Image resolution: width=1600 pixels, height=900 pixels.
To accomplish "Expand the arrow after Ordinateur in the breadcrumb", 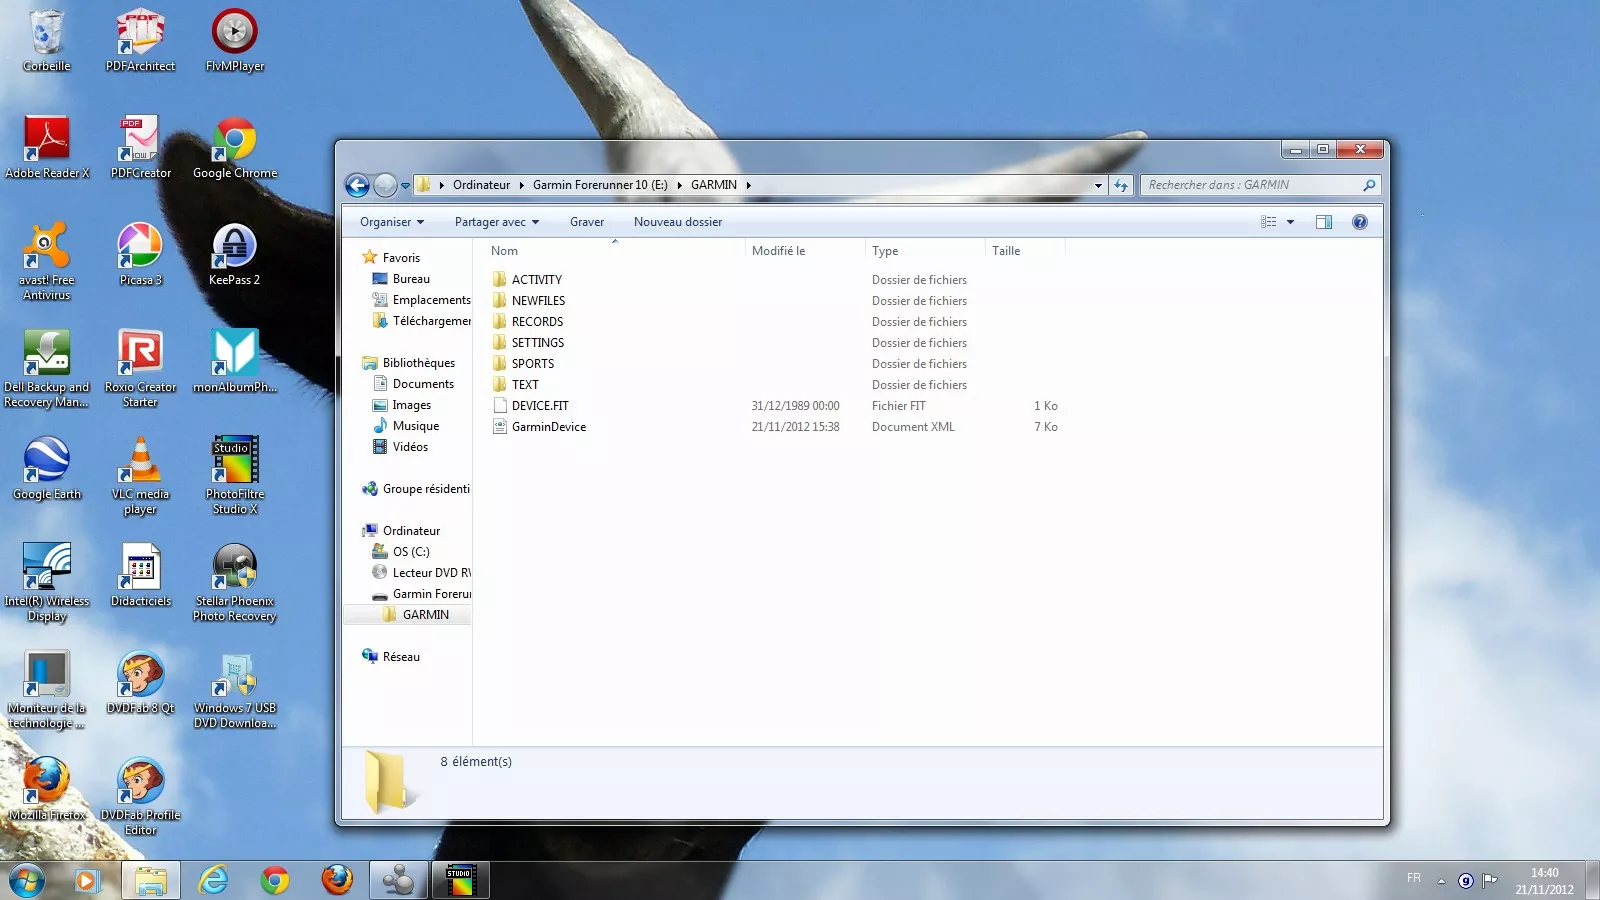I will pyautogui.click(x=521, y=185).
